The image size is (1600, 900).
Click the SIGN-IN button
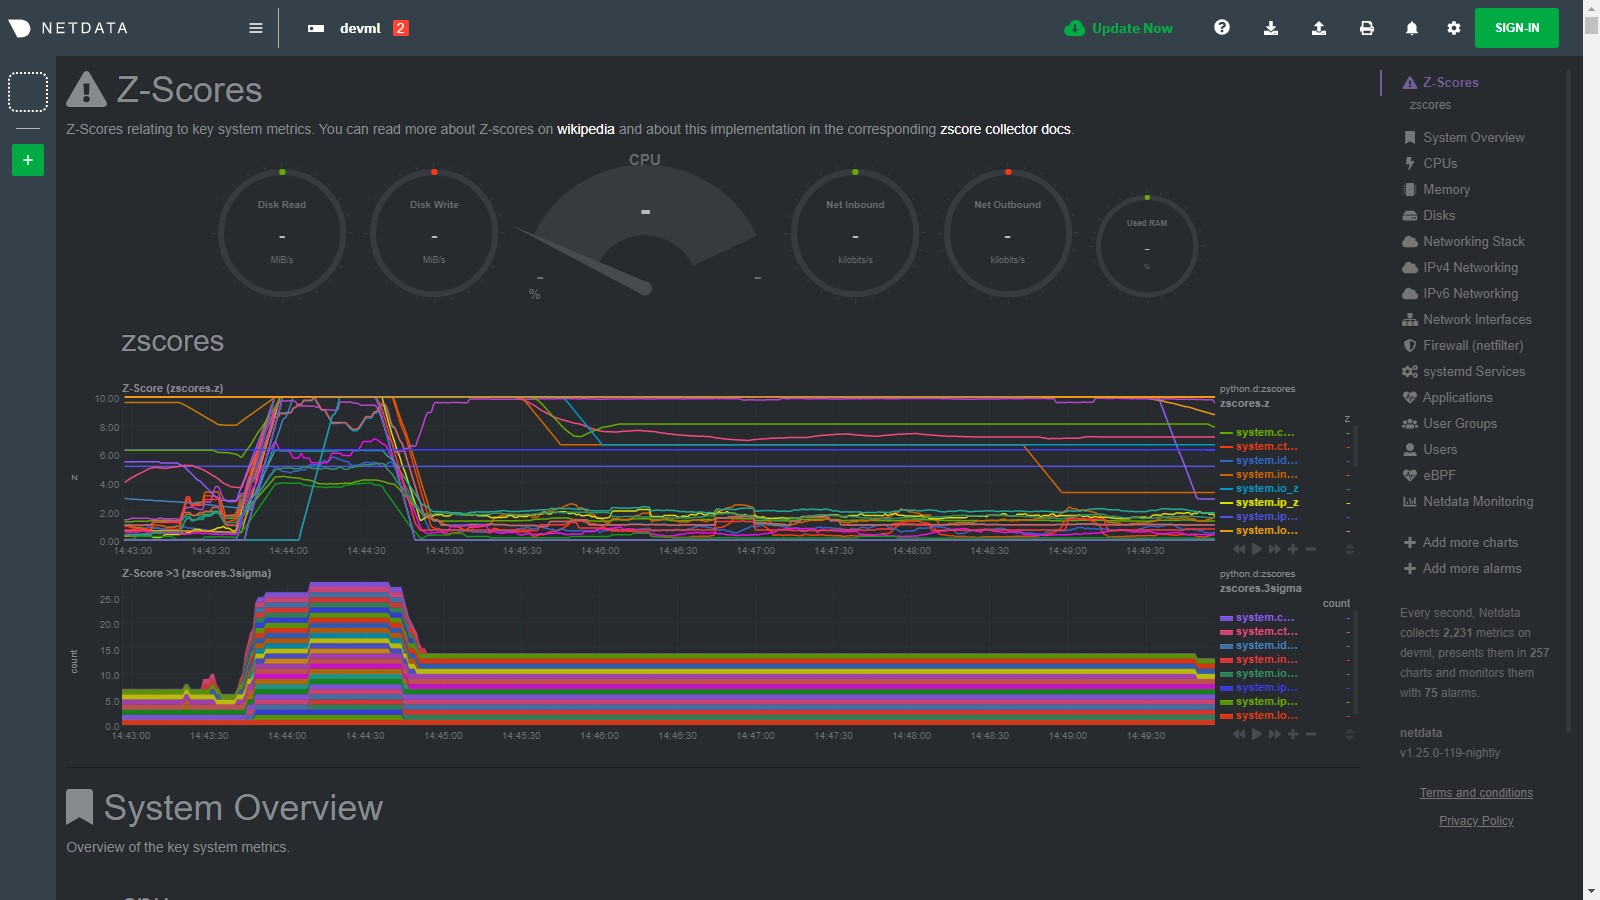1517,28
